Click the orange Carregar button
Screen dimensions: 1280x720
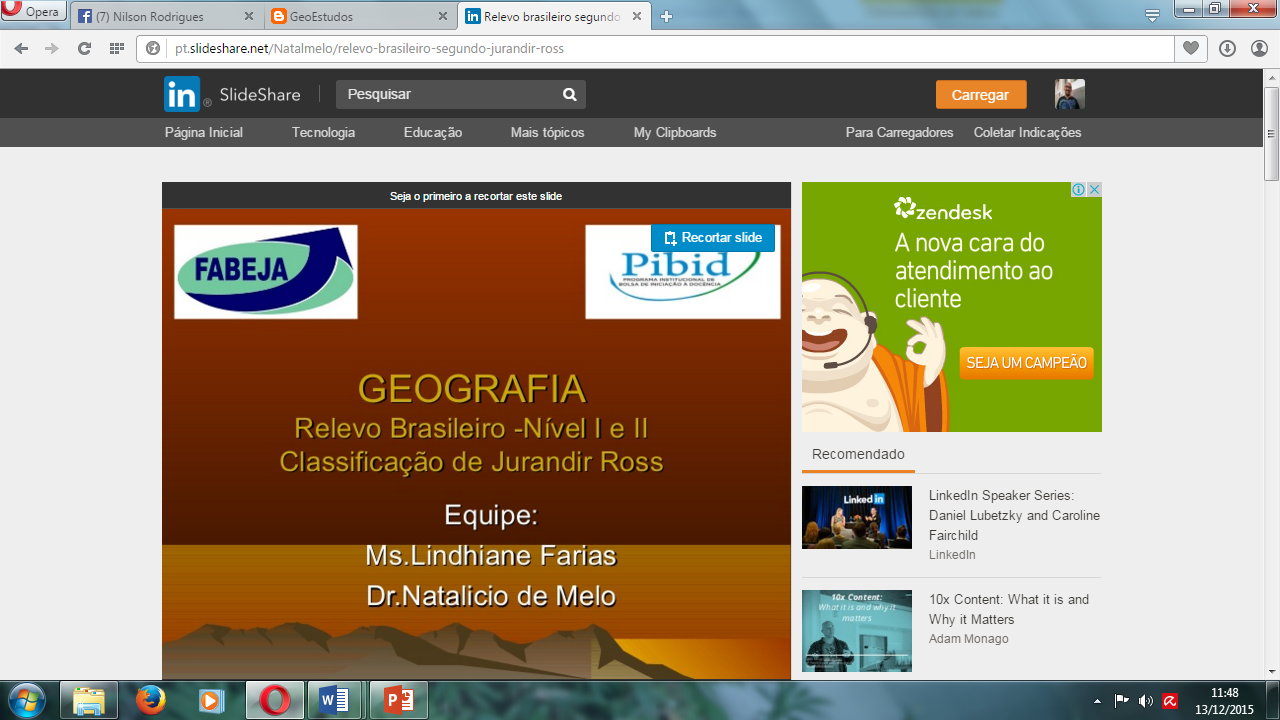981,95
